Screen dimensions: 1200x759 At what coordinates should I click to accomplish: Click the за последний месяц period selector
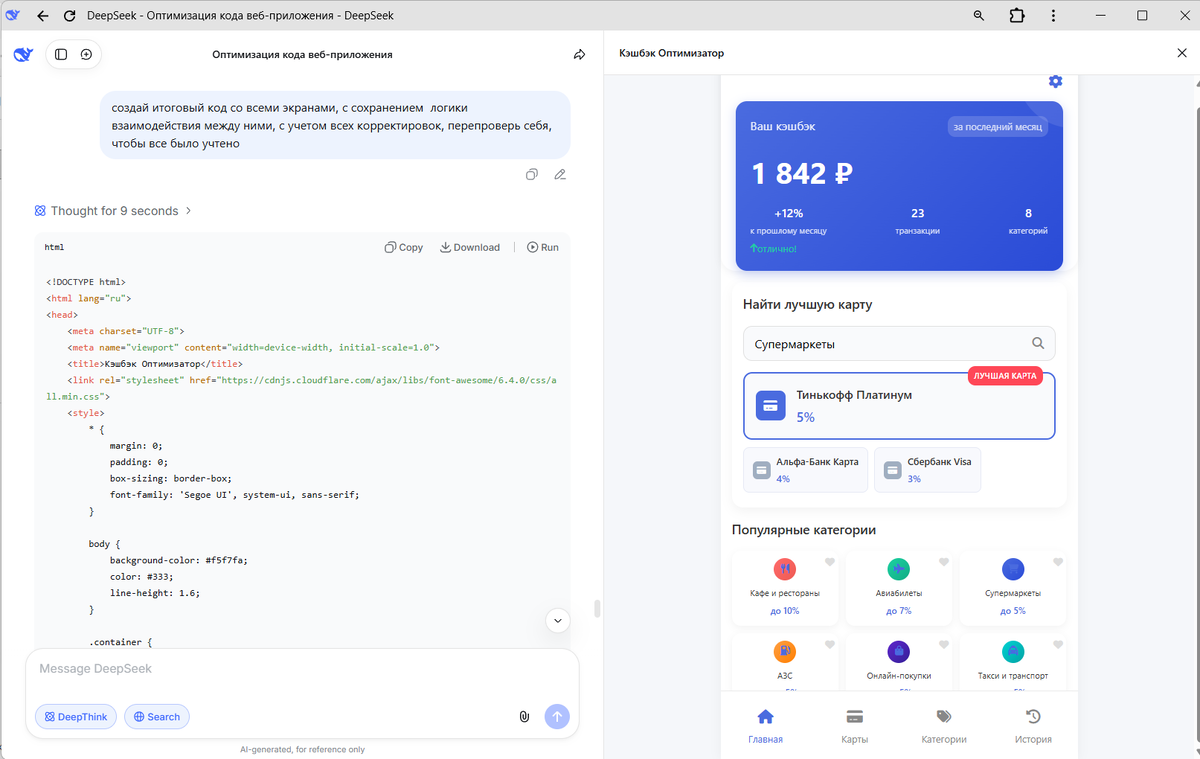tap(997, 127)
